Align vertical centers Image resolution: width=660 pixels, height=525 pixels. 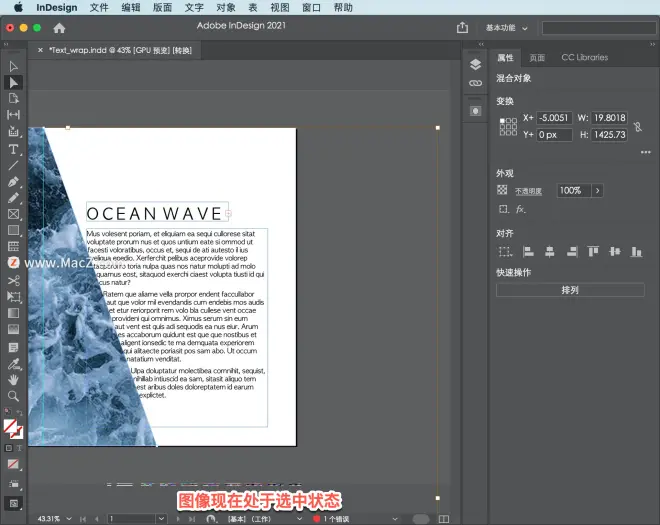click(x=615, y=252)
